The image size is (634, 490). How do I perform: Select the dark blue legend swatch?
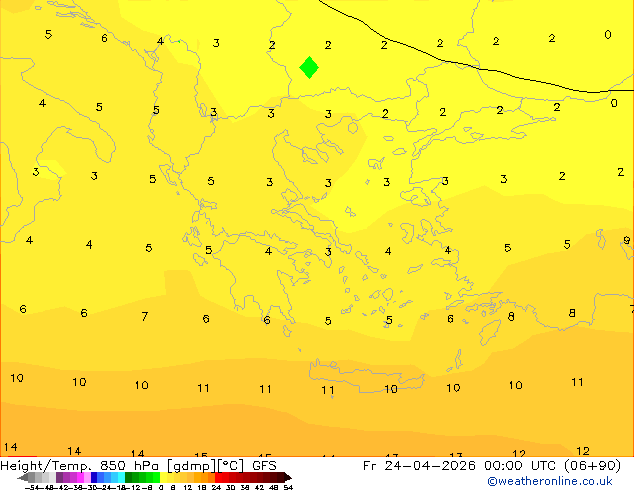click(x=94, y=477)
